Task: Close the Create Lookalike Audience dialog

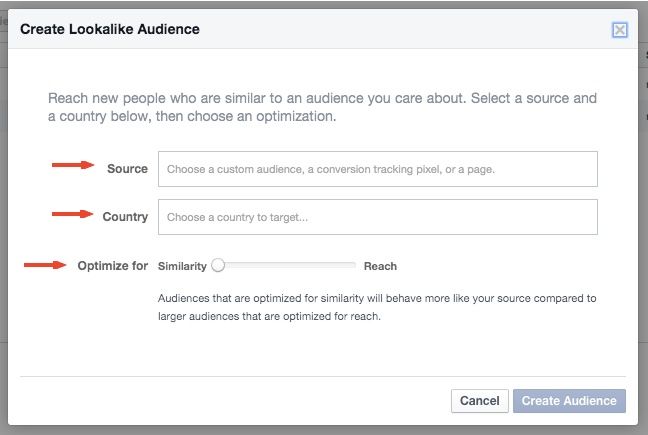Action: click(x=620, y=30)
